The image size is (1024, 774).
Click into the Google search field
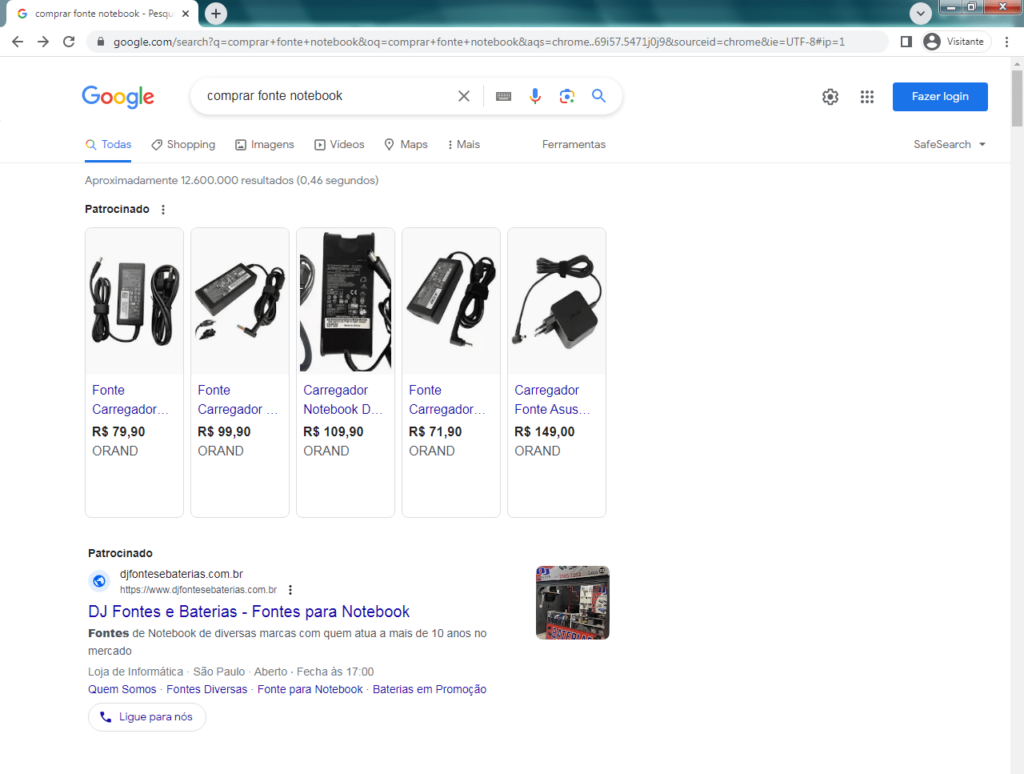(327, 96)
